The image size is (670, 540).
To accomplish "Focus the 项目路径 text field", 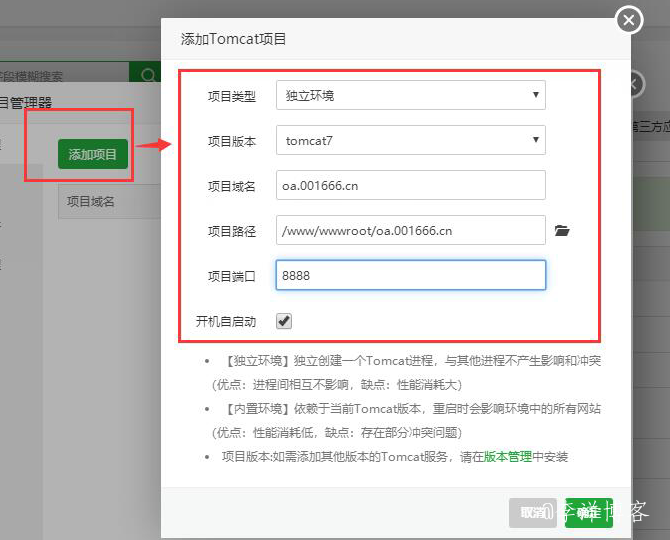I will [410, 231].
